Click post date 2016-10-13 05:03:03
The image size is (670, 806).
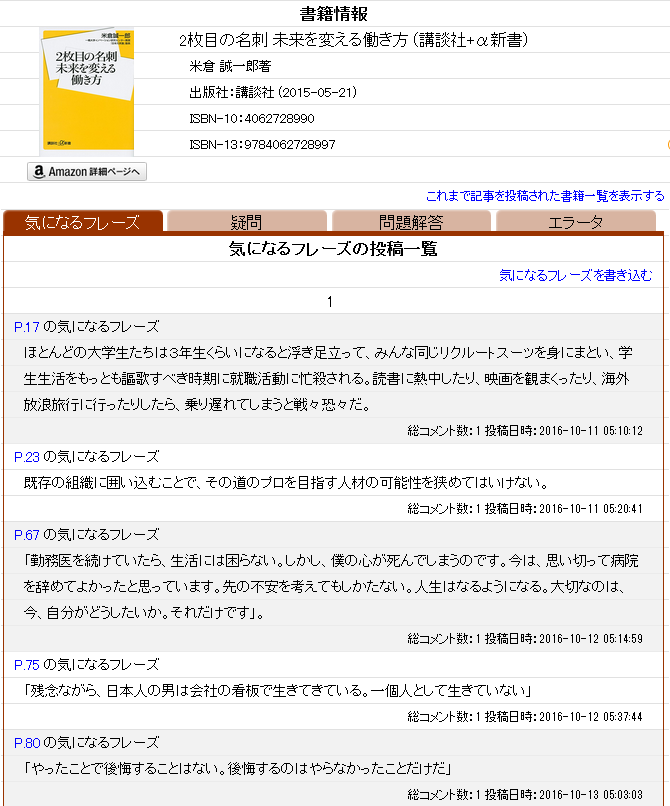[591, 795]
